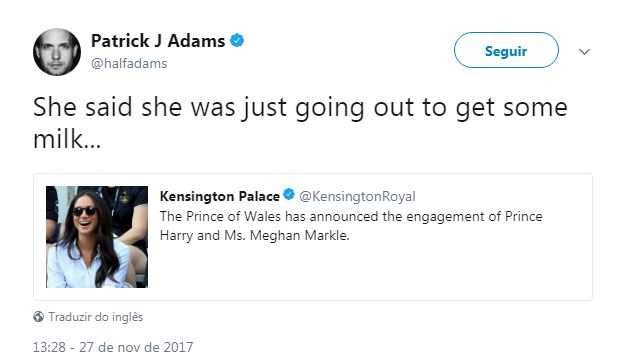The height and width of the screenshot is (364, 625).
Task: Translate tweet via Traduzir do inglês
Action: tap(96, 317)
